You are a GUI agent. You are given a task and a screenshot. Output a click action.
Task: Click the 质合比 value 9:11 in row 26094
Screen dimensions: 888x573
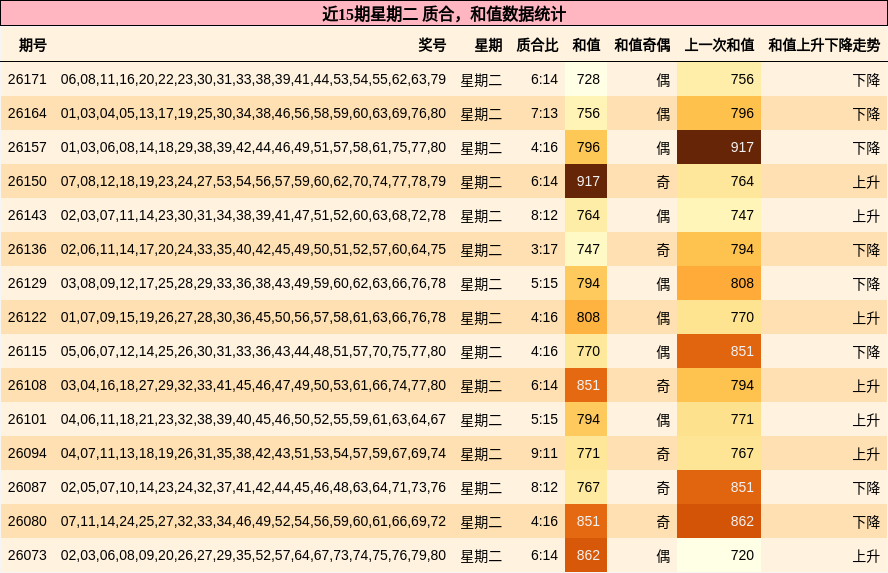click(544, 453)
